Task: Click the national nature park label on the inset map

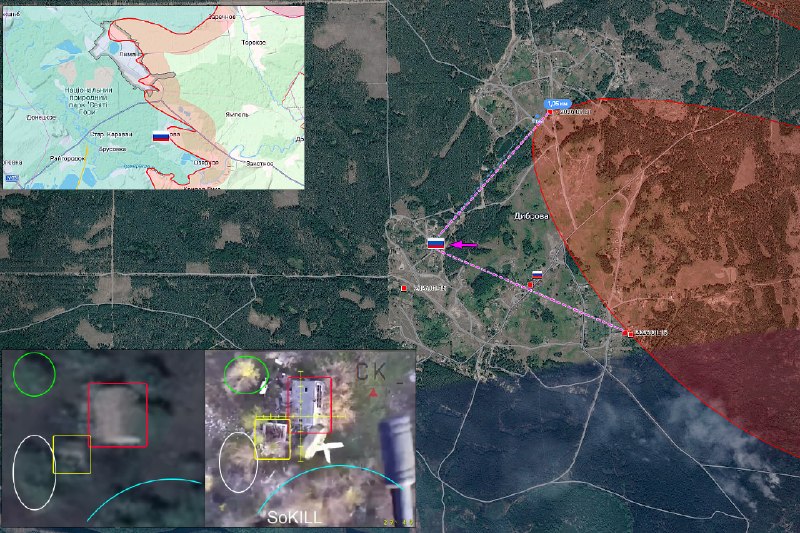Action: pos(88,101)
